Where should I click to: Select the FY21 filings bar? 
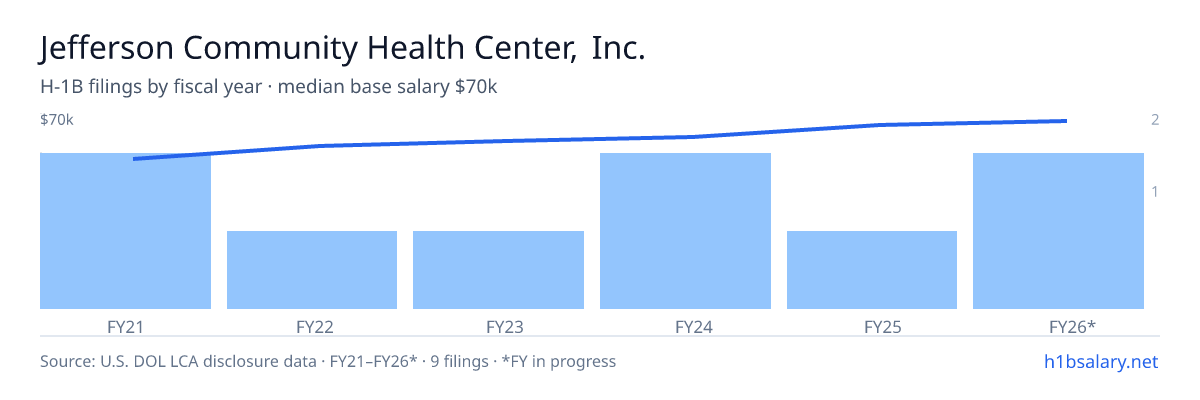pyautogui.click(x=126, y=231)
